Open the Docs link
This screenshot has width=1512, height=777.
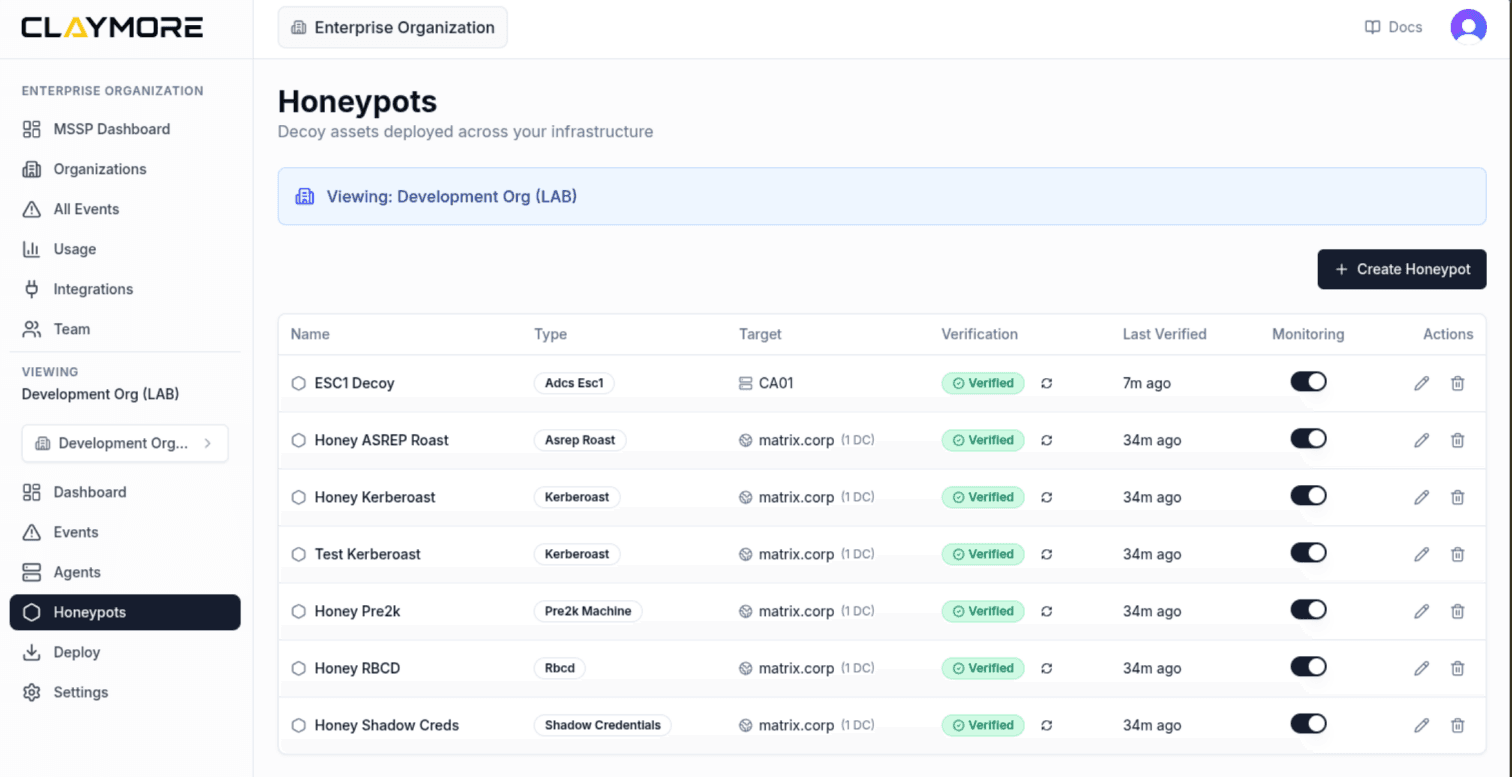(1394, 27)
